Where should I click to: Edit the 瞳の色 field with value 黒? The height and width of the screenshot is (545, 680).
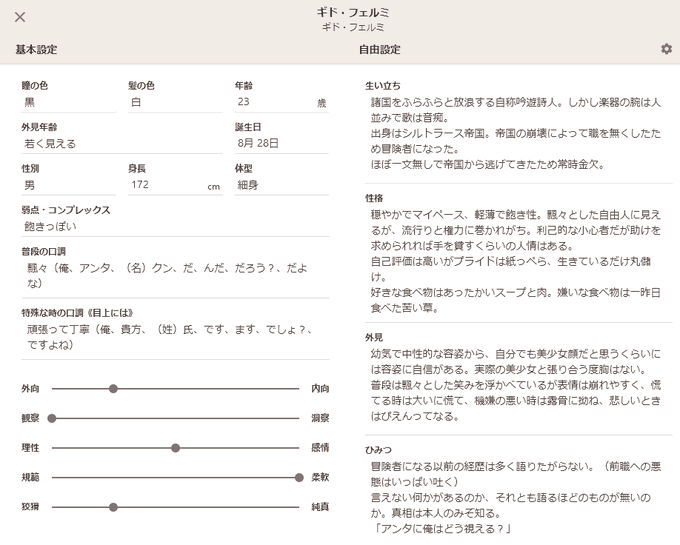[69, 102]
